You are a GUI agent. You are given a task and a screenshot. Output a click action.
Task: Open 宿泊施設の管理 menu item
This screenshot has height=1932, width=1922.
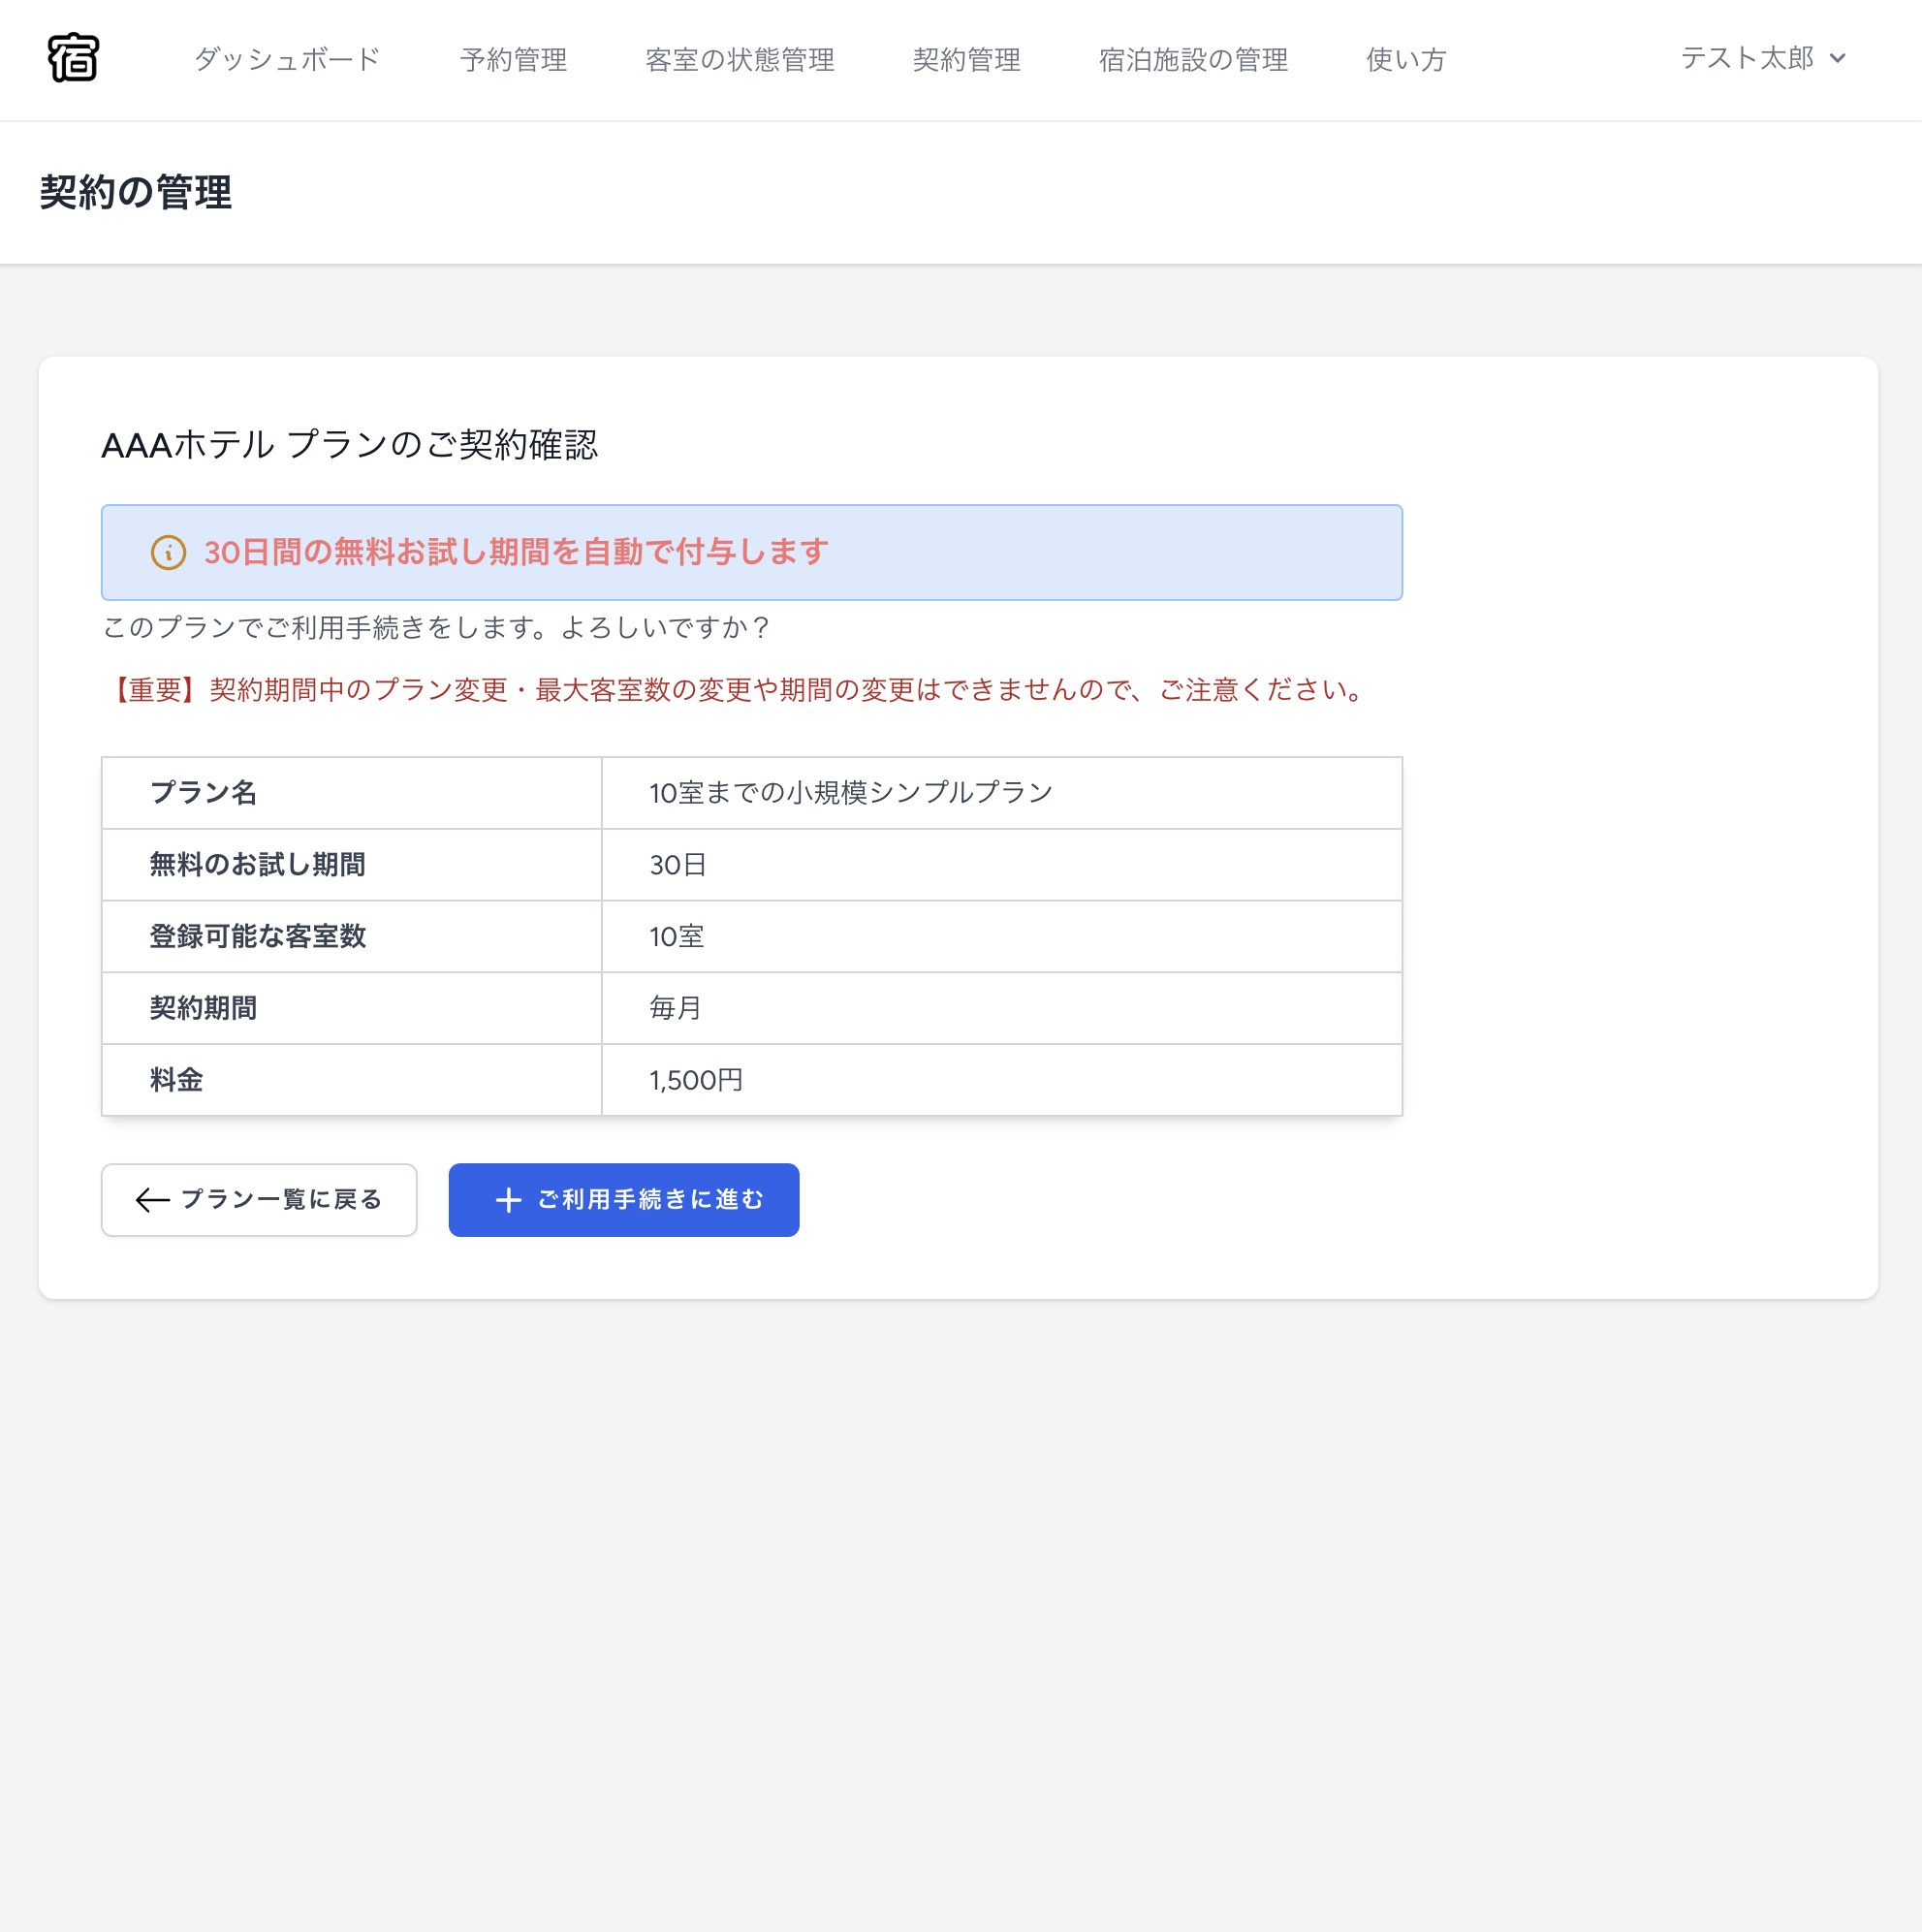tap(1192, 60)
